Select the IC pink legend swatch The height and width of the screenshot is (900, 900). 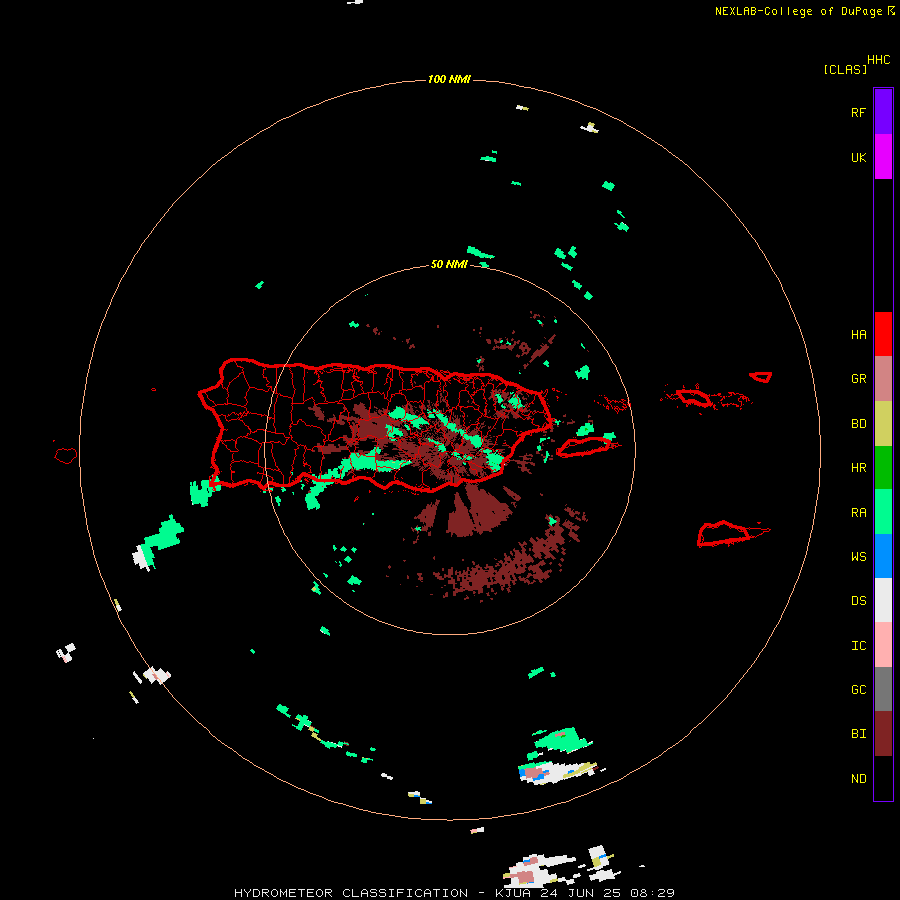[883, 645]
